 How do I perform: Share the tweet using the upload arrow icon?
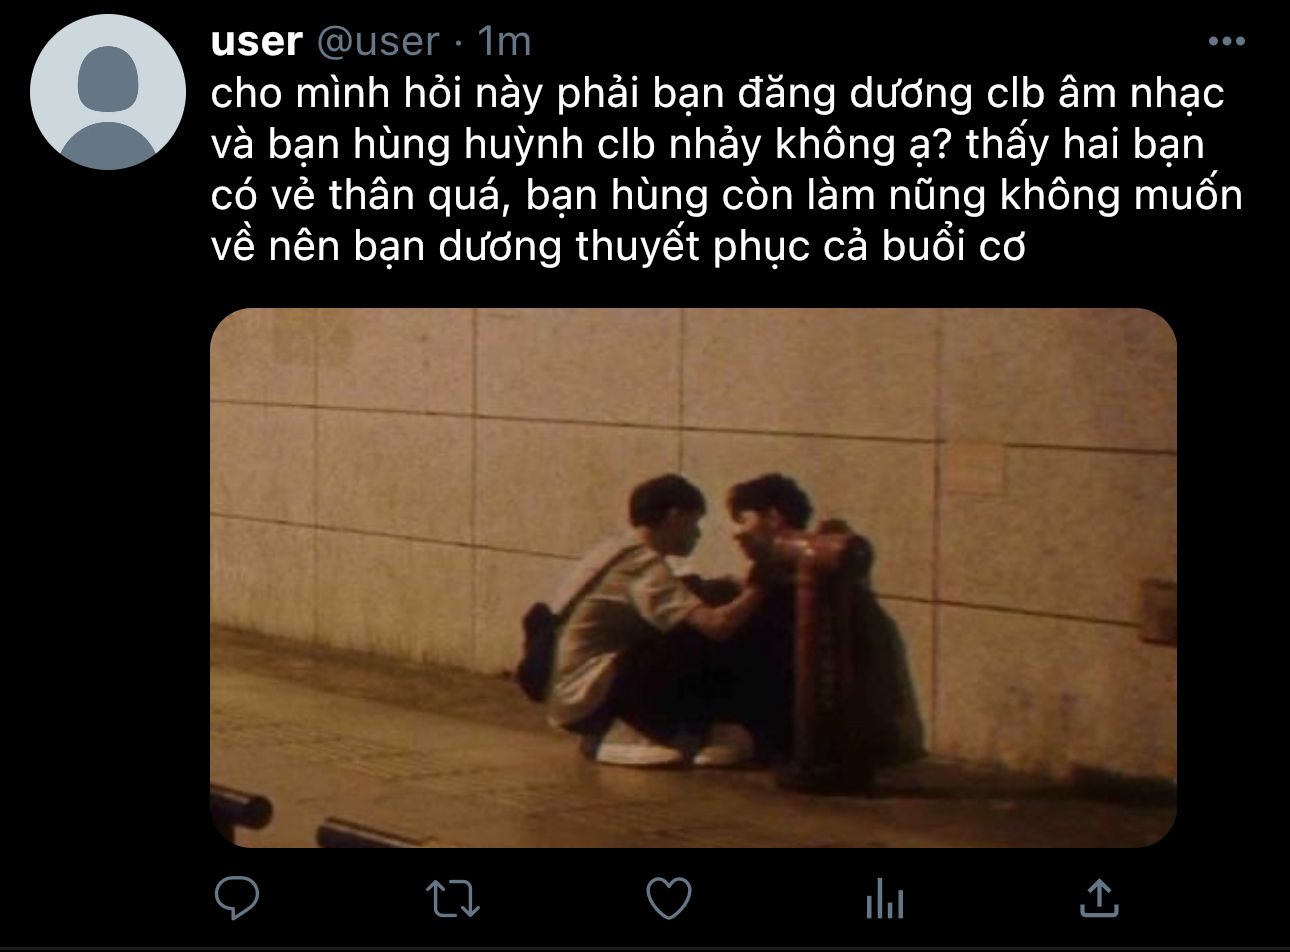[1099, 896]
